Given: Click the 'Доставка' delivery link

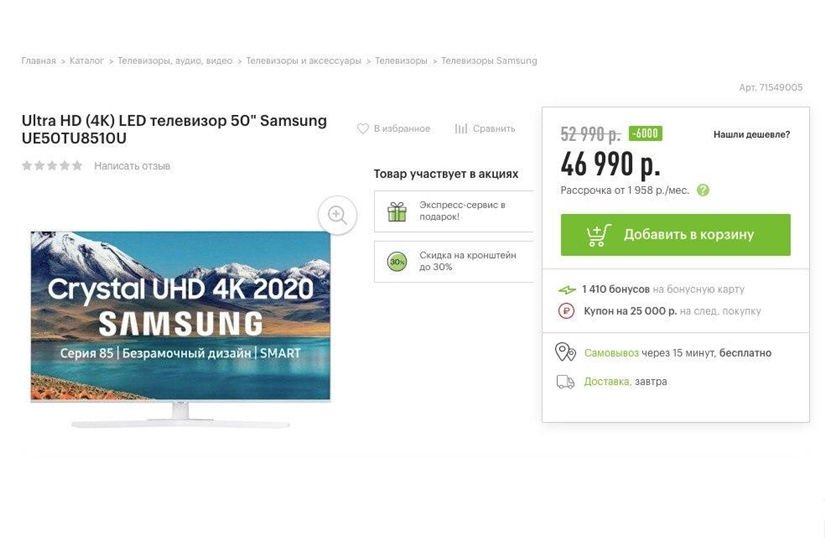Looking at the screenshot, I should point(607,382).
